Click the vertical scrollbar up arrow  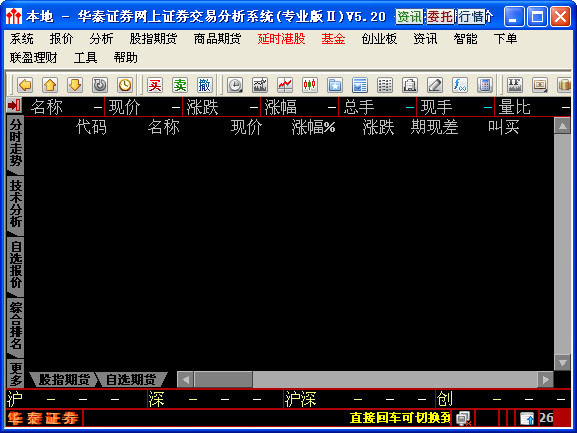click(562, 126)
